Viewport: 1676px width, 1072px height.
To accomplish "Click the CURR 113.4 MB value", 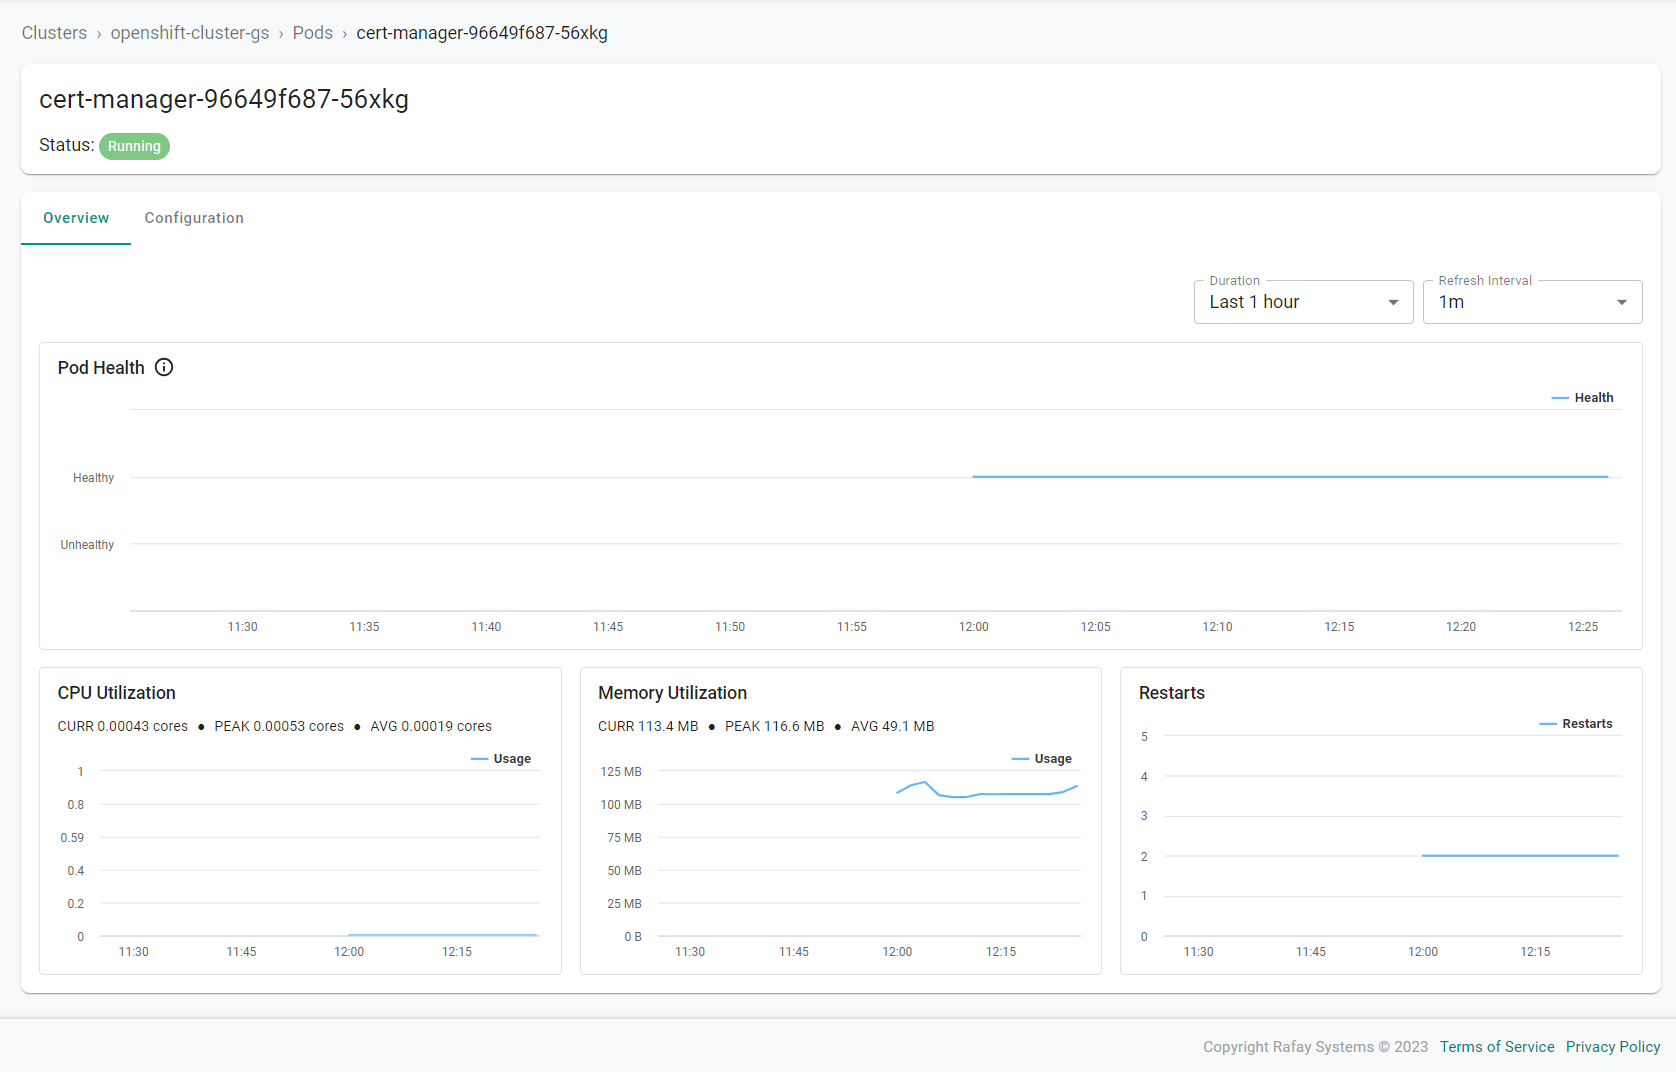I will [x=648, y=726].
